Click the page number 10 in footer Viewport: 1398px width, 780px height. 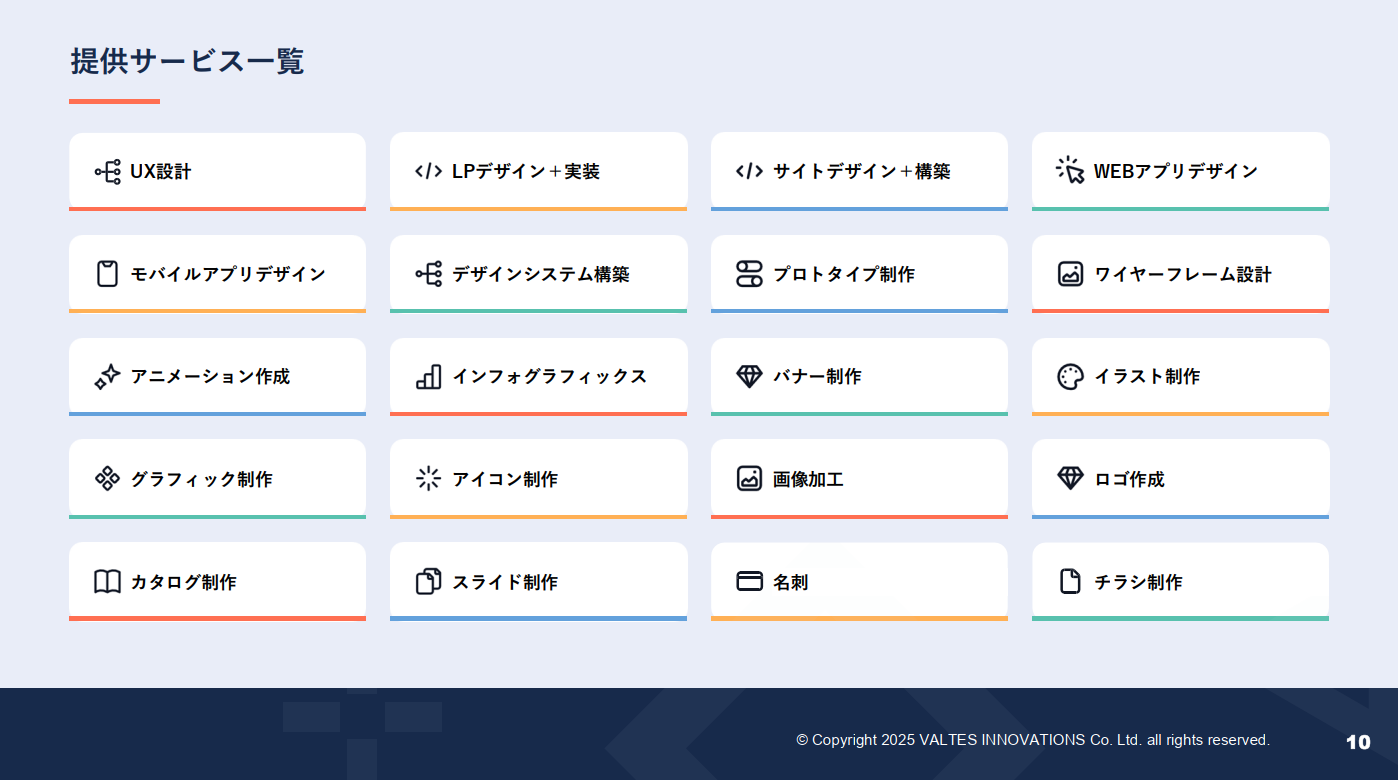coord(1358,742)
